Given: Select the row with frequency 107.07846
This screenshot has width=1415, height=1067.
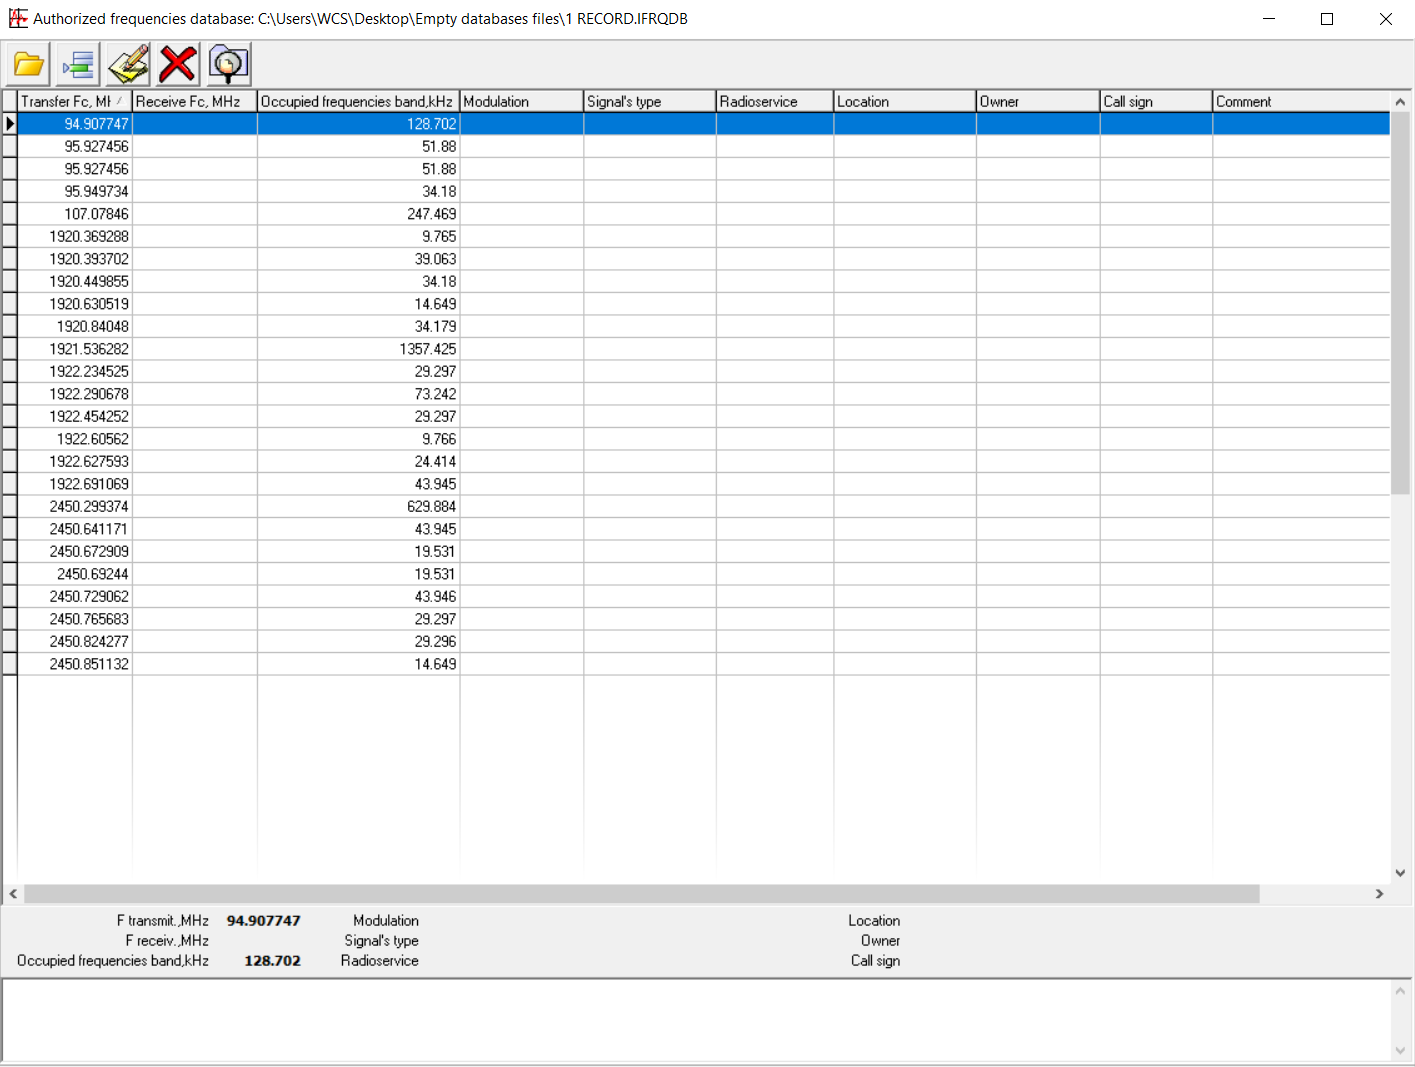Looking at the screenshot, I should [x=703, y=214].
